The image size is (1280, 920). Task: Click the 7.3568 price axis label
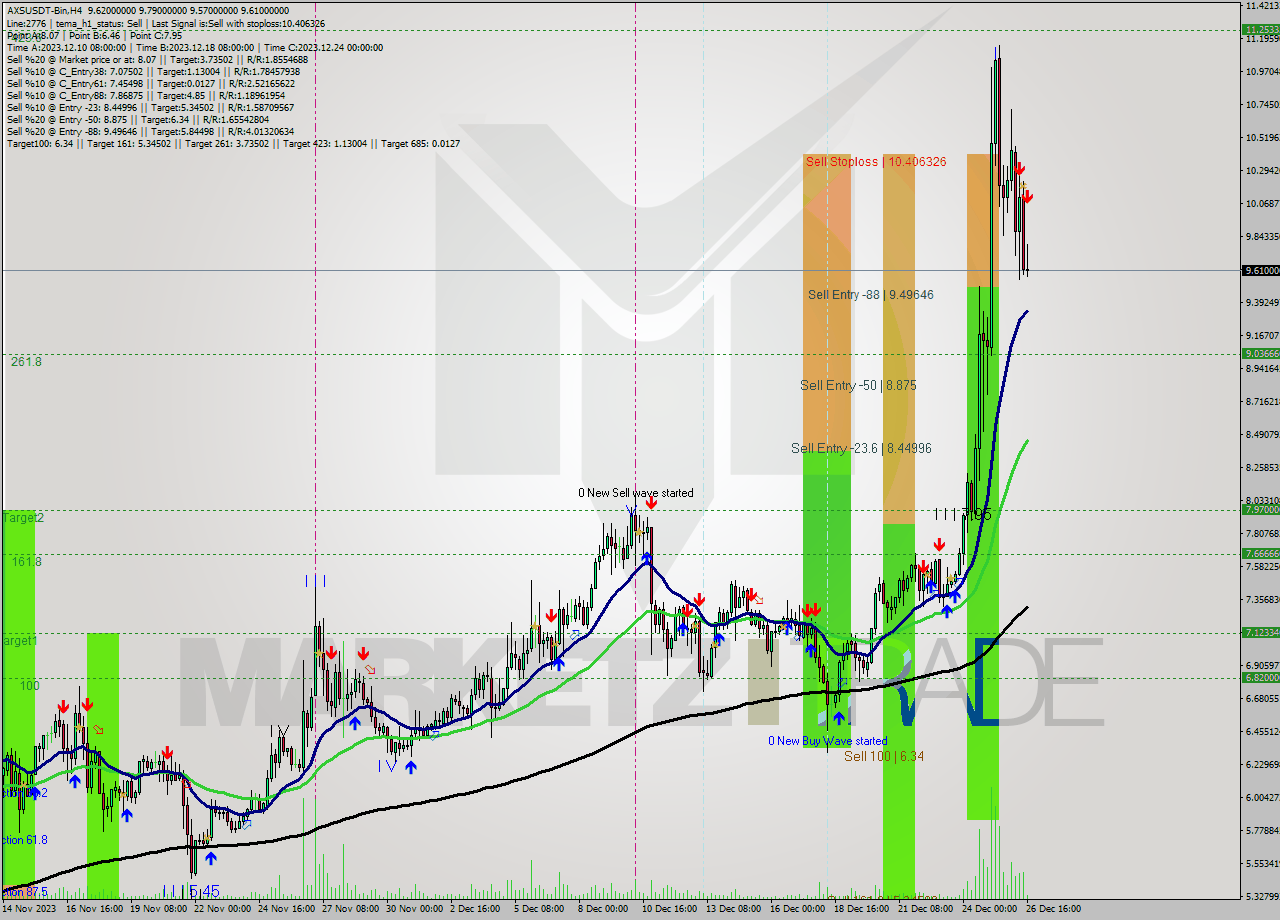(x=1260, y=600)
